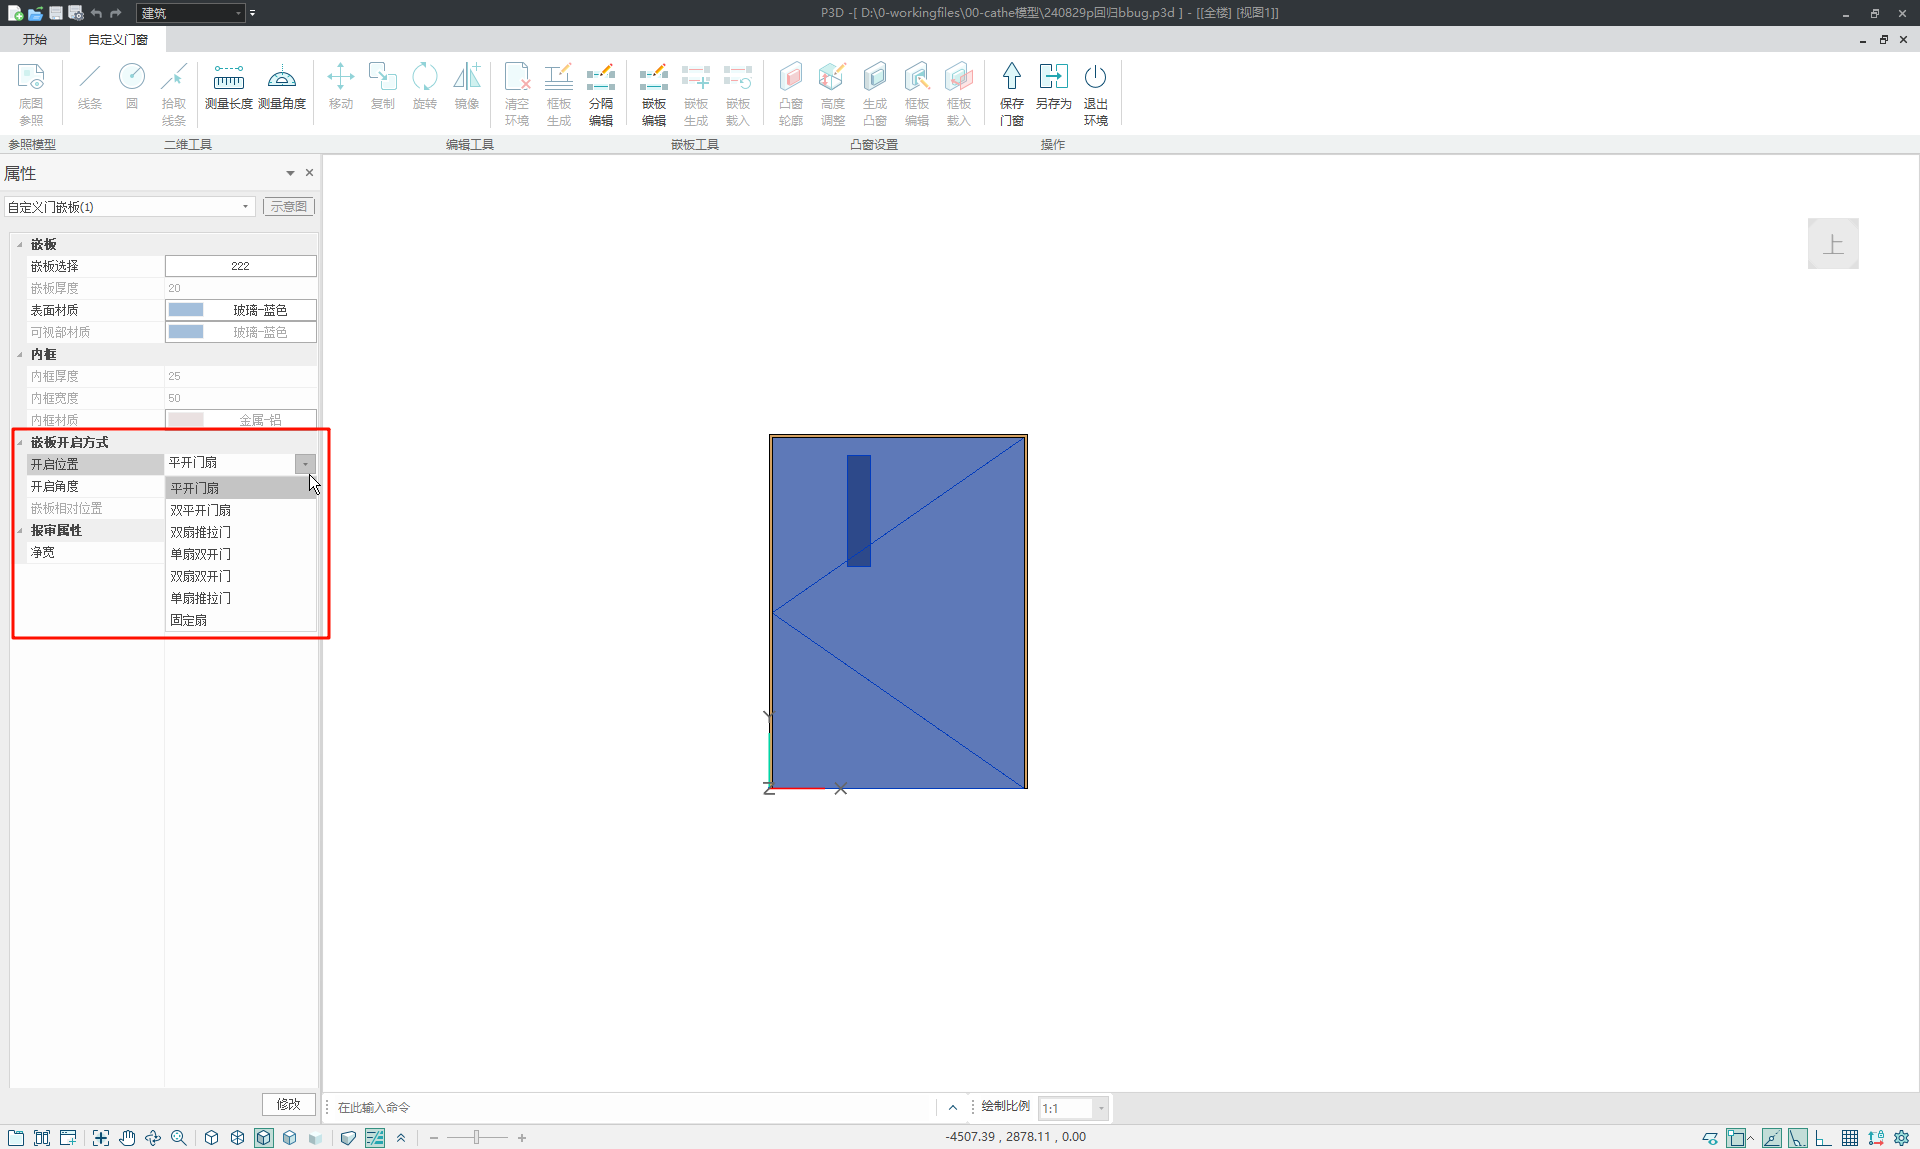Click the zoom magnifier icon in status bar
Image resolution: width=1920 pixels, height=1149 pixels.
point(179,1137)
